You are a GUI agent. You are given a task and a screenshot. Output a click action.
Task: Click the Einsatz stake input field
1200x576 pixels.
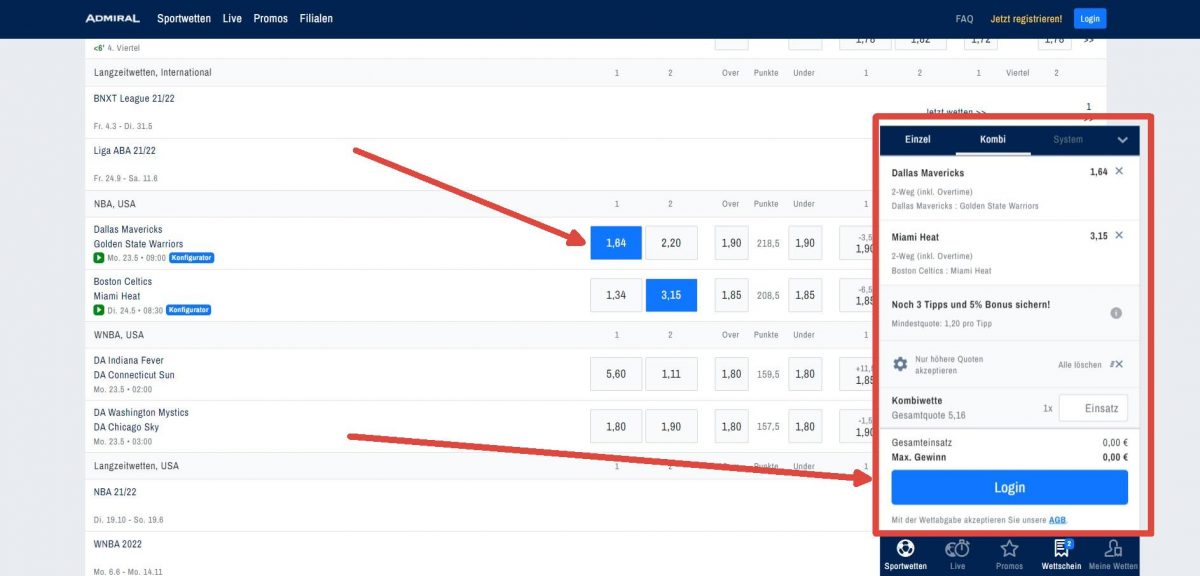pos(1093,408)
